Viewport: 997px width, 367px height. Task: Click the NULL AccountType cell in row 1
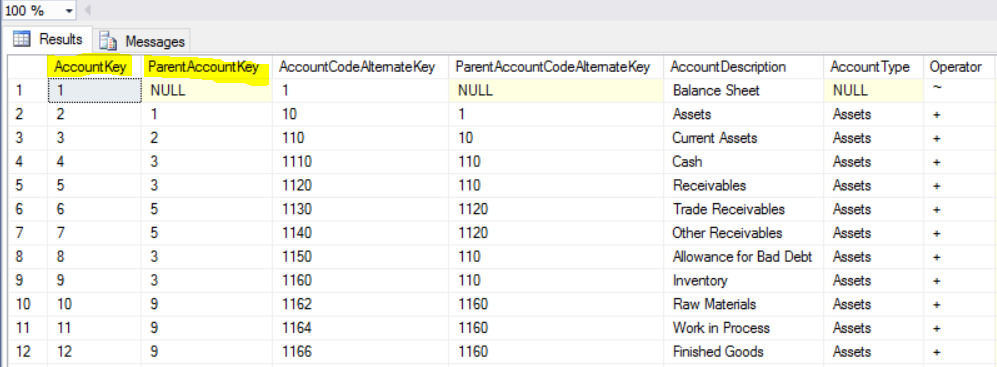[874, 90]
